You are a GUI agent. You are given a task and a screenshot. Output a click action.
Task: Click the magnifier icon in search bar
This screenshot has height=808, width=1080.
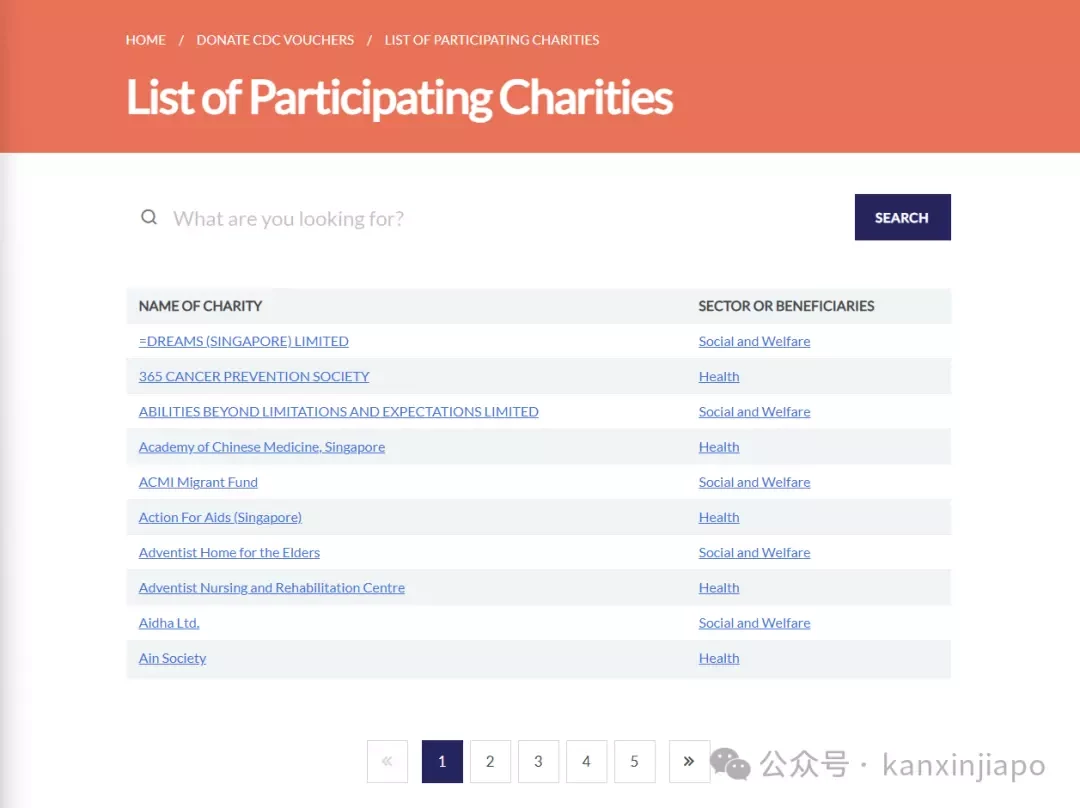point(149,218)
